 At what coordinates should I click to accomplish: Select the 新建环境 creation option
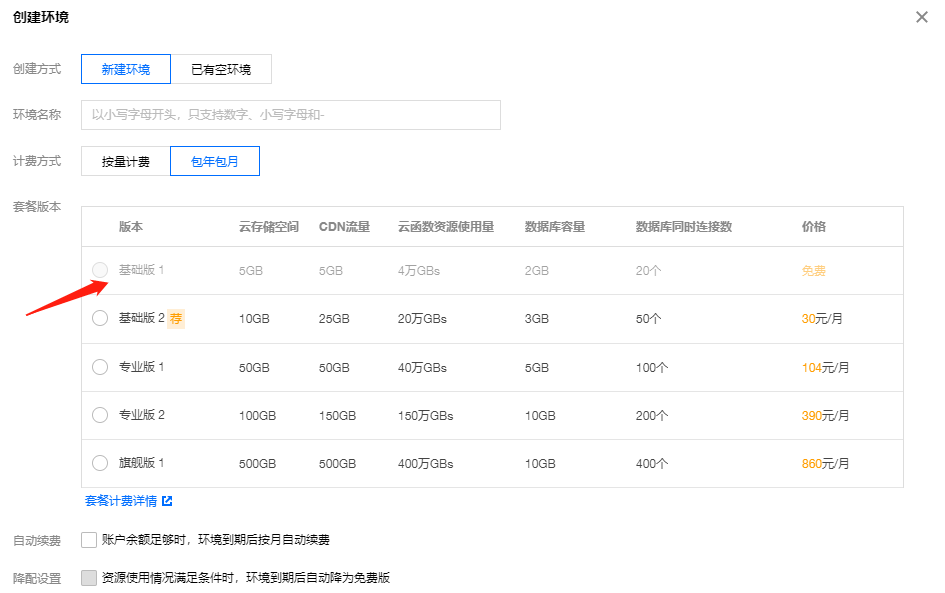point(126,69)
